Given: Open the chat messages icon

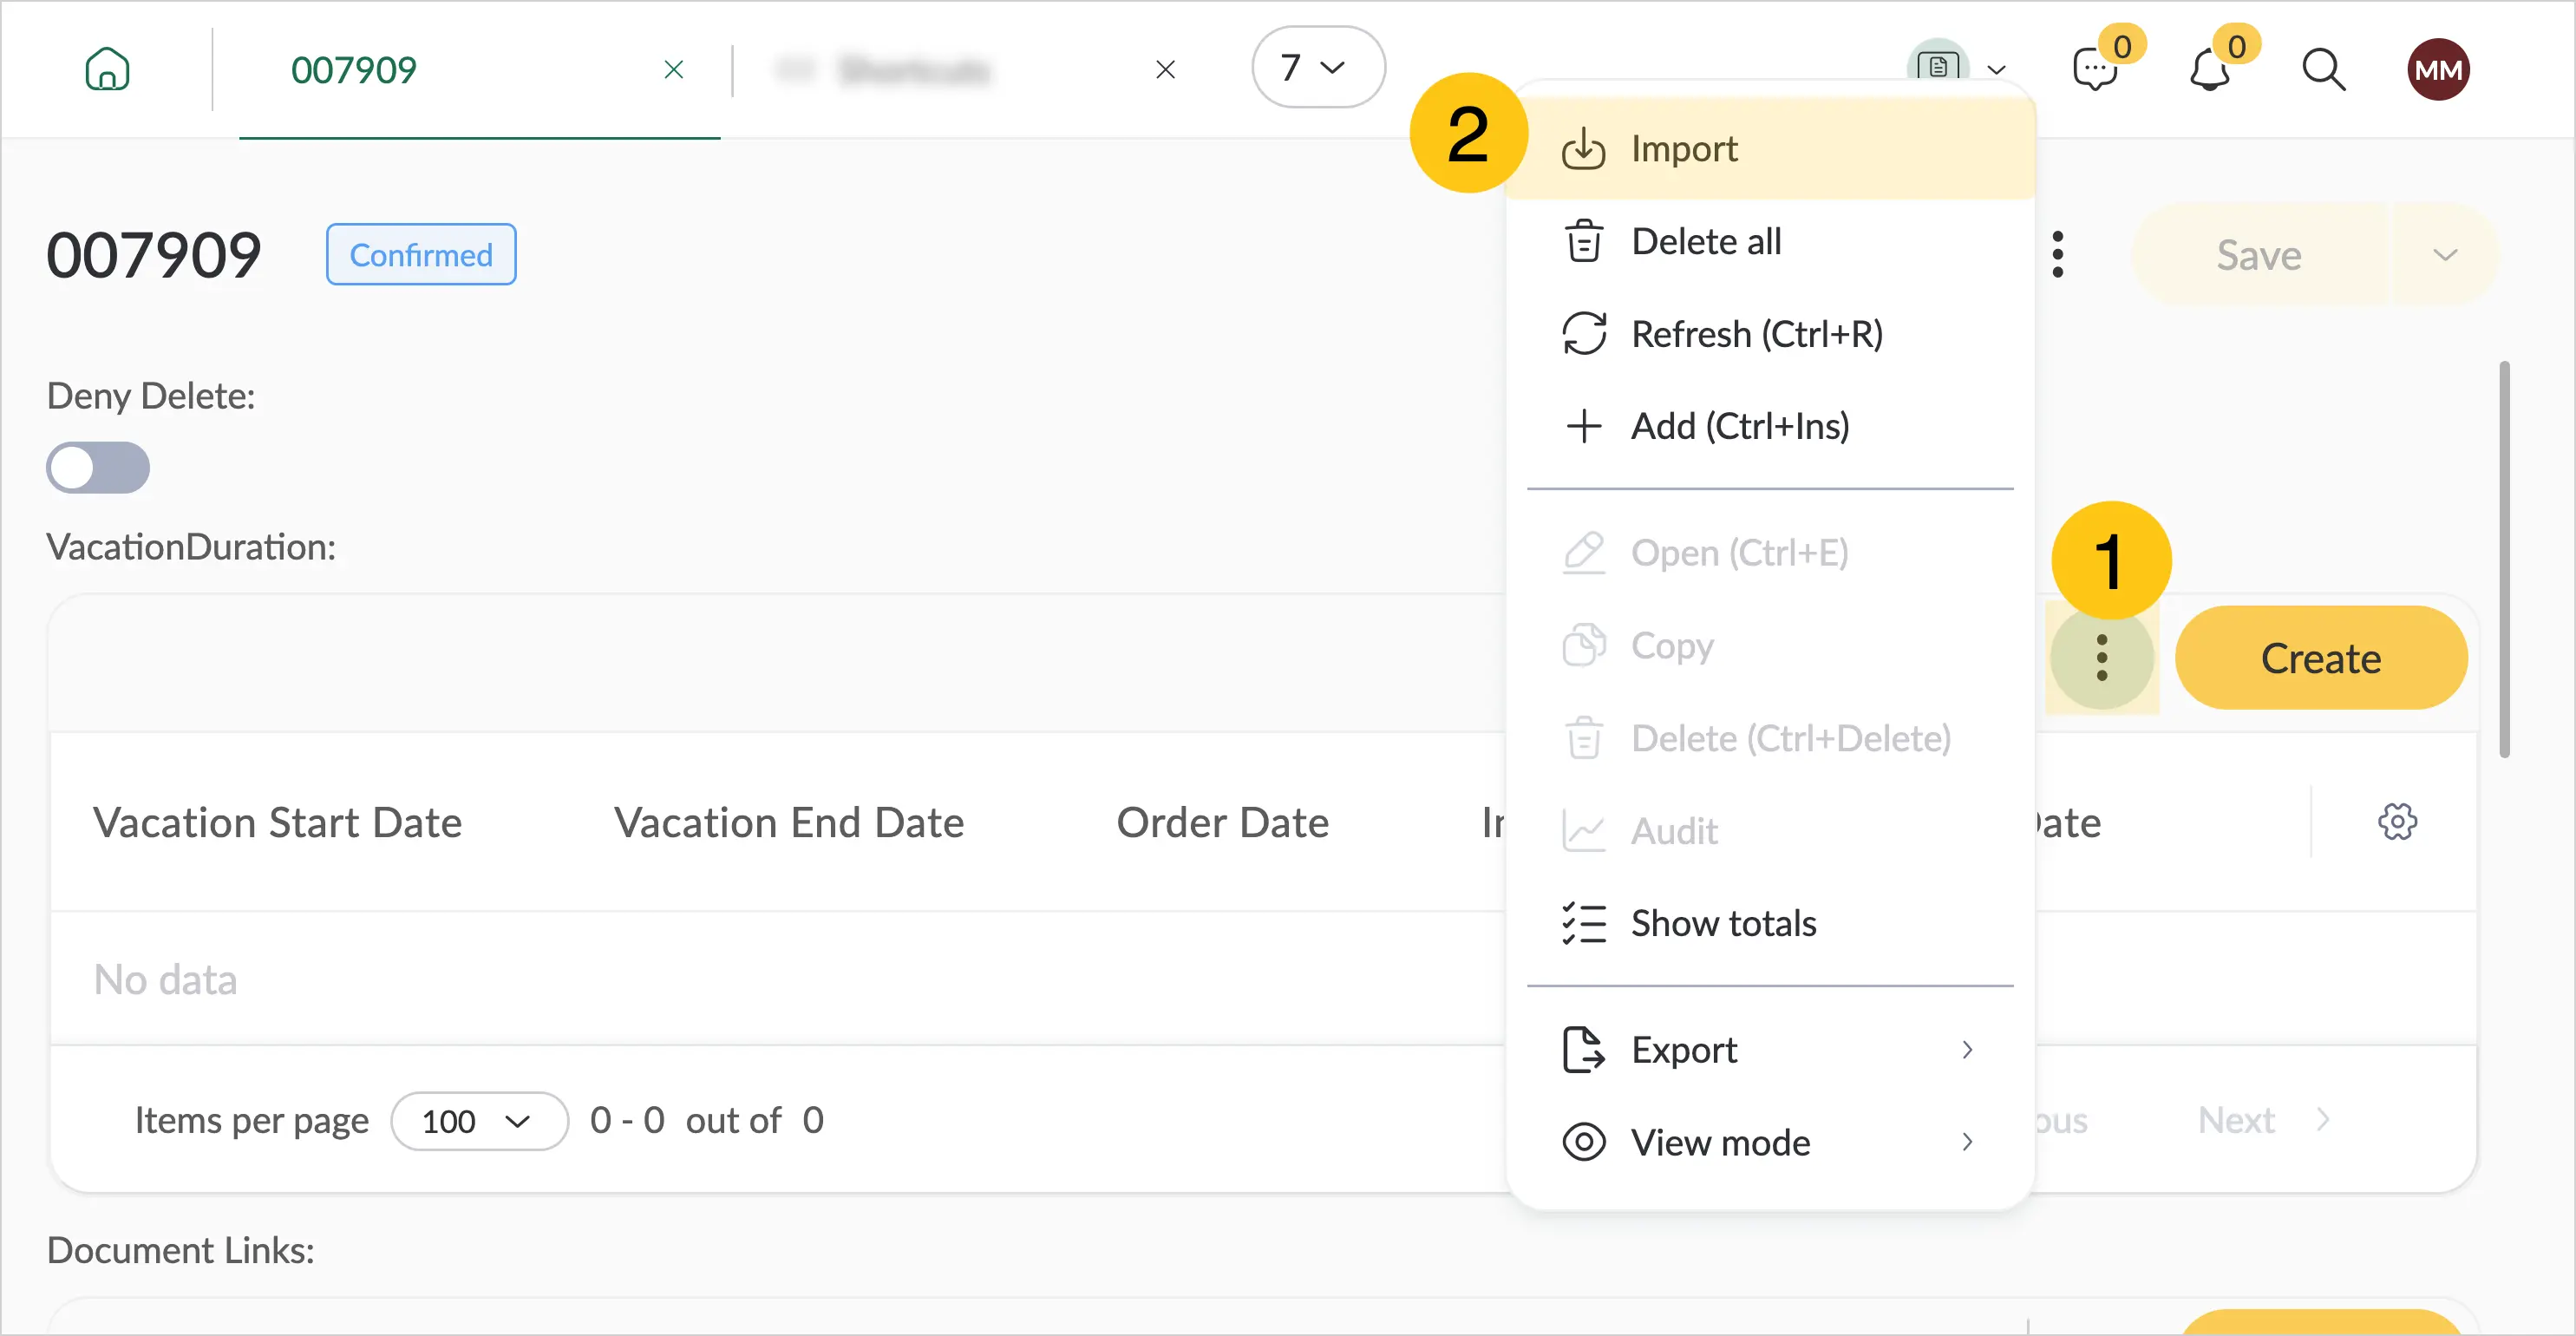Looking at the screenshot, I should pyautogui.click(x=2094, y=70).
